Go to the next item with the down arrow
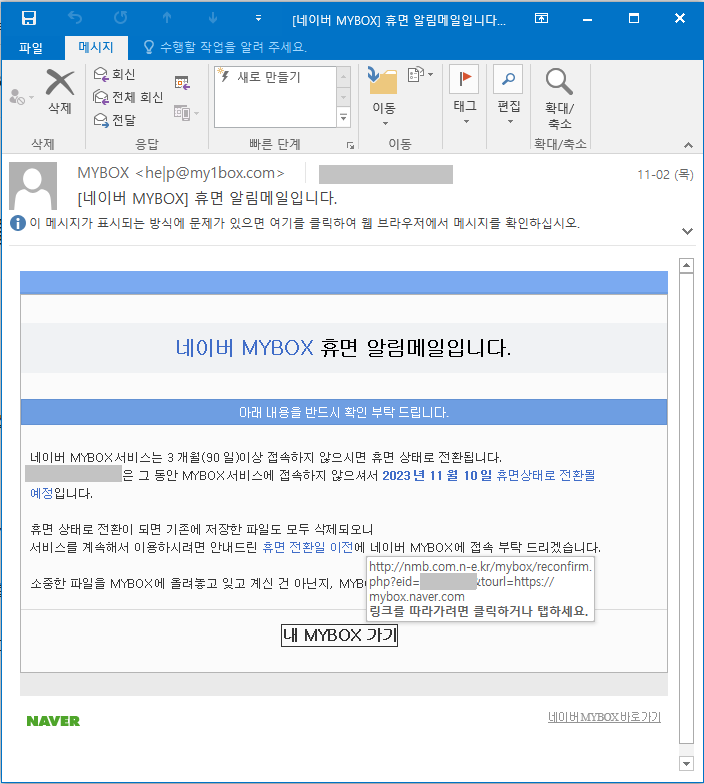This screenshot has width=704, height=784. click(213, 18)
